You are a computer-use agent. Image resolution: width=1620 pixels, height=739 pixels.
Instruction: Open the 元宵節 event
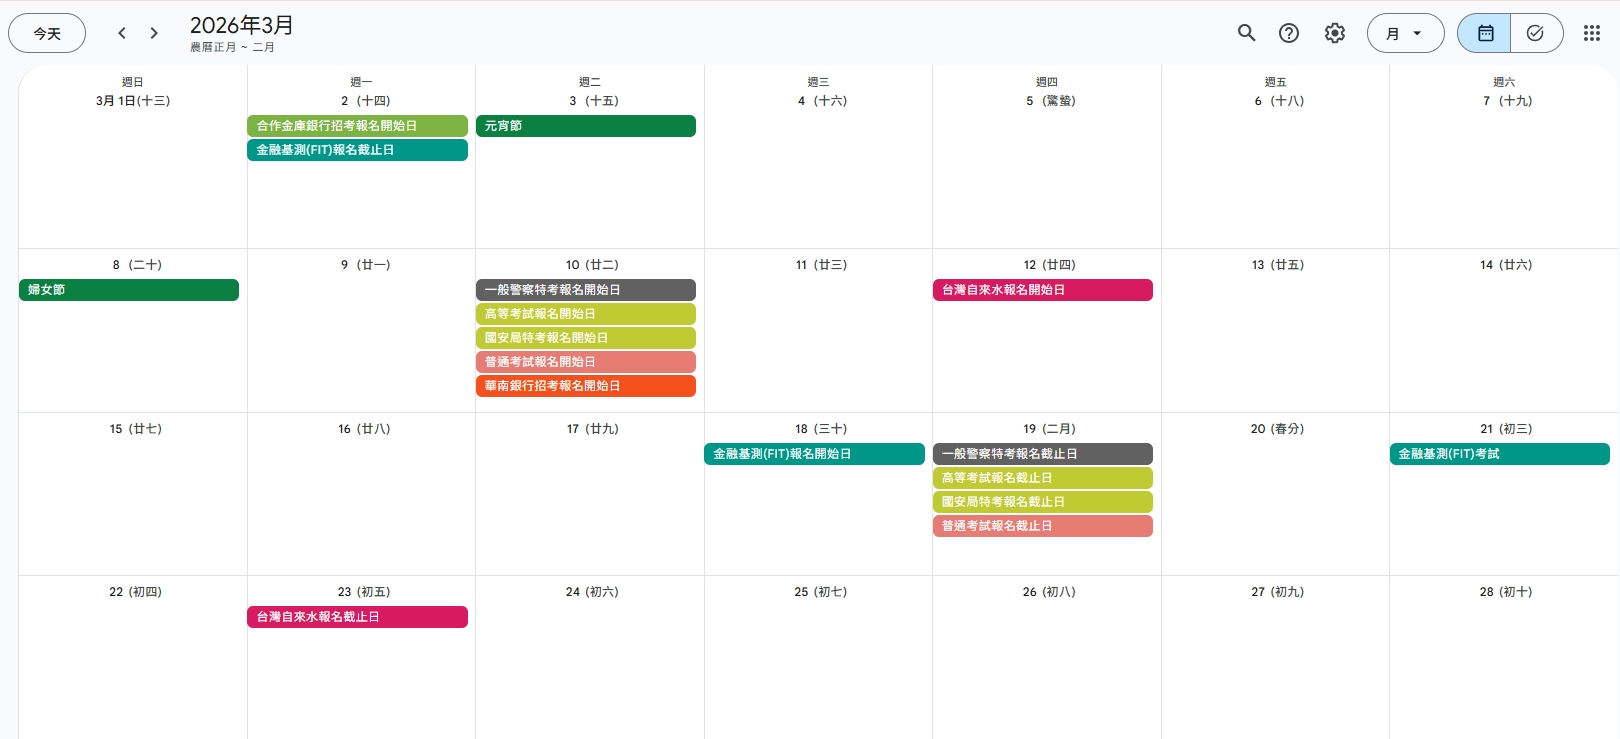click(585, 126)
